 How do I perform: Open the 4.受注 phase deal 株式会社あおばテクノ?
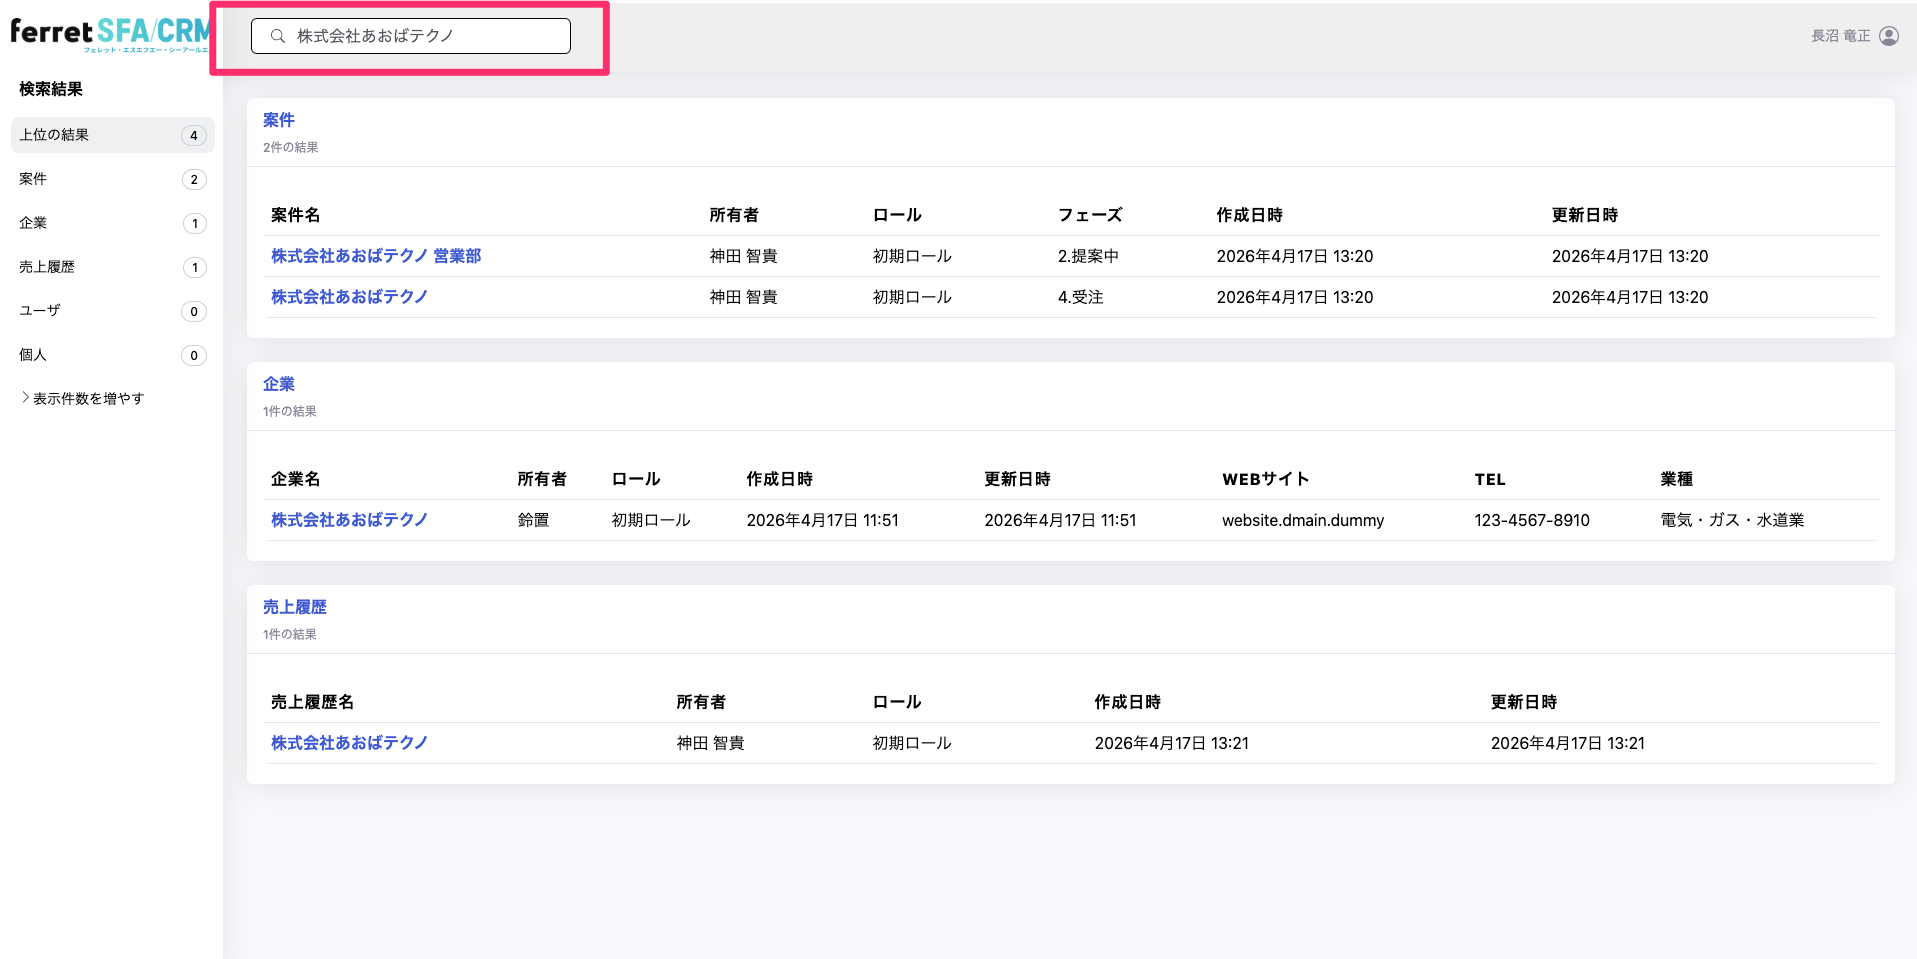349,297
